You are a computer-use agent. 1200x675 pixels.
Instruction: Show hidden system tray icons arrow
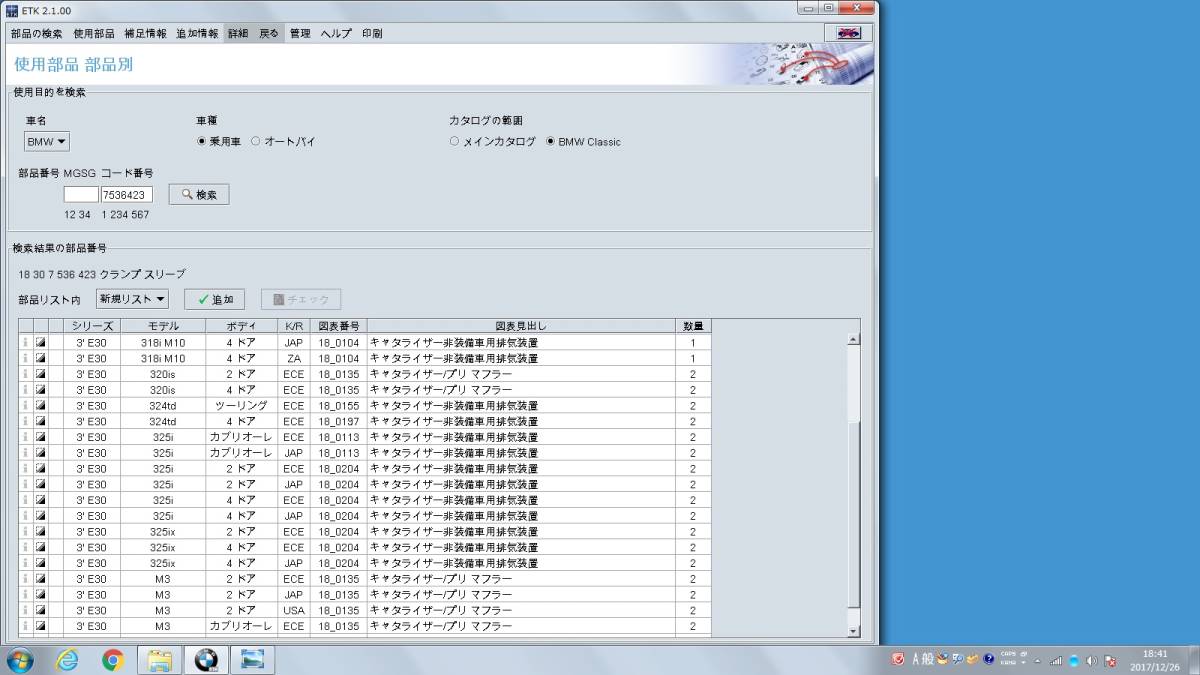tap(1037, 660)
